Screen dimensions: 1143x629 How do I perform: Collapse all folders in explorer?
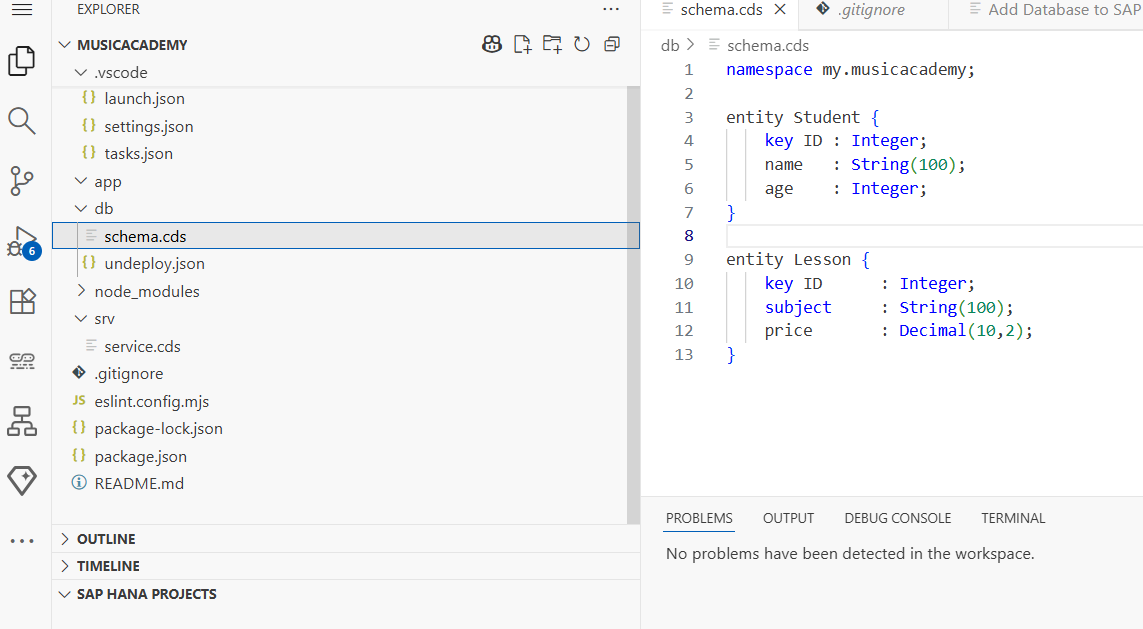(x=612, y=44)
